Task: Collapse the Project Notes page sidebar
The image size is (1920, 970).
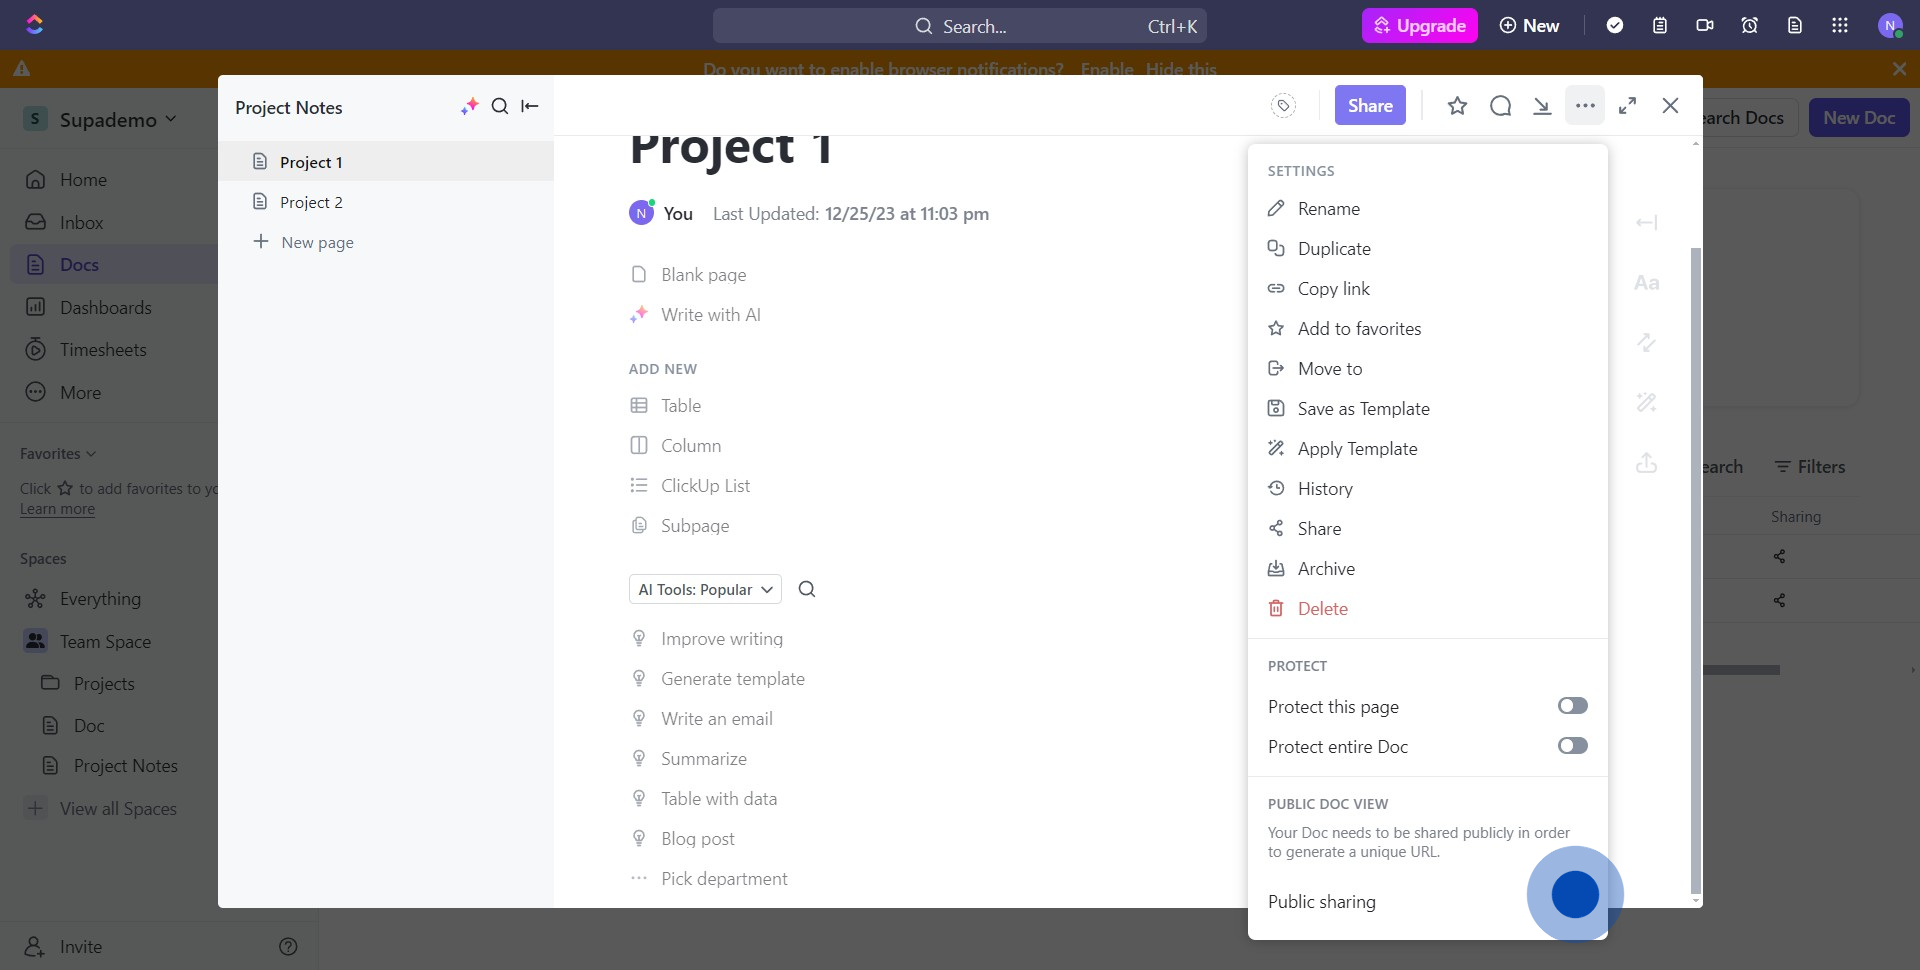Action: click(x=530, y=106)
